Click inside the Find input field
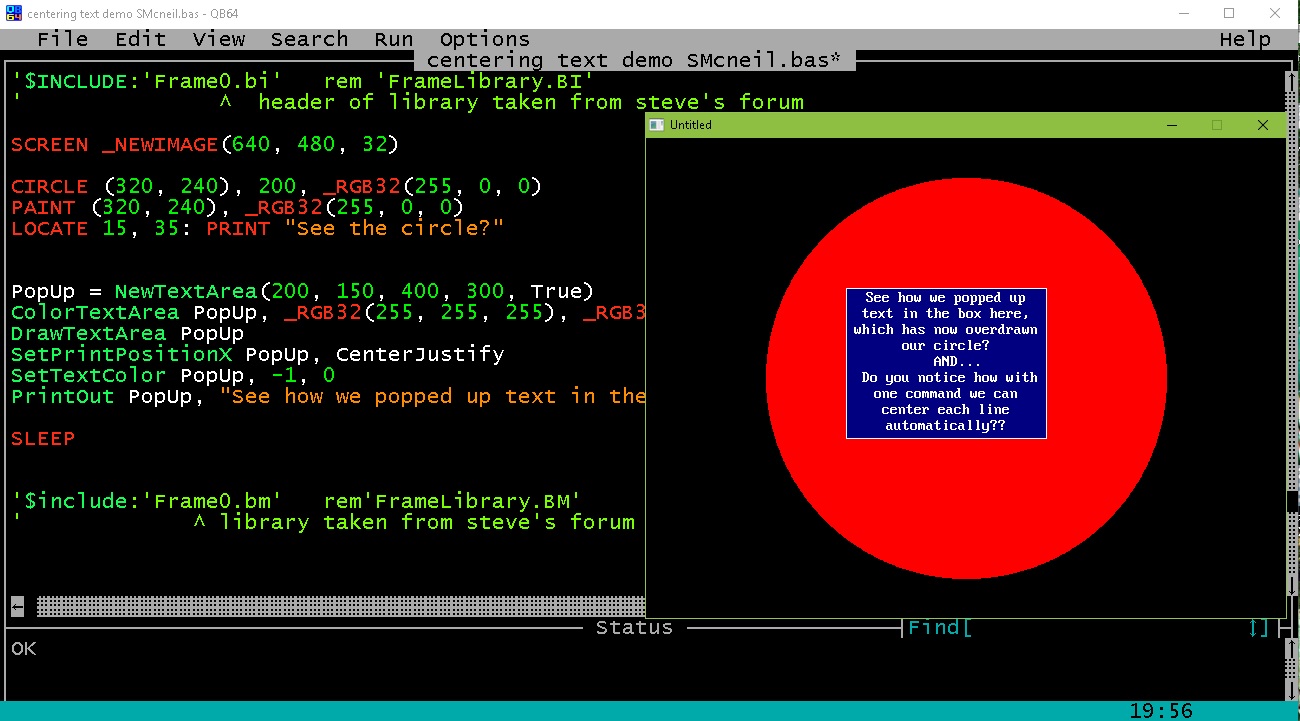 click(x=1100, y=628)
